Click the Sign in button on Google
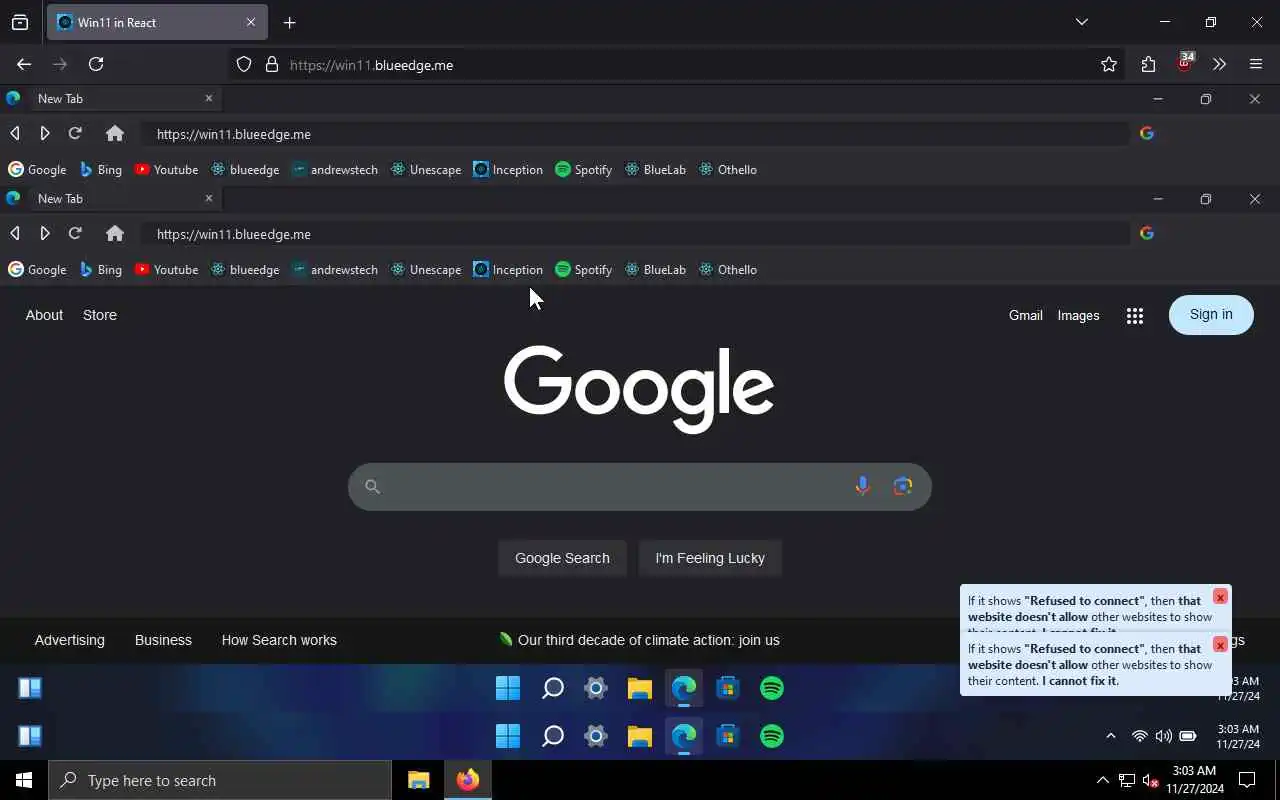Image resolution: width=1280 pixels, height=800 pixels. (1211, 315)
